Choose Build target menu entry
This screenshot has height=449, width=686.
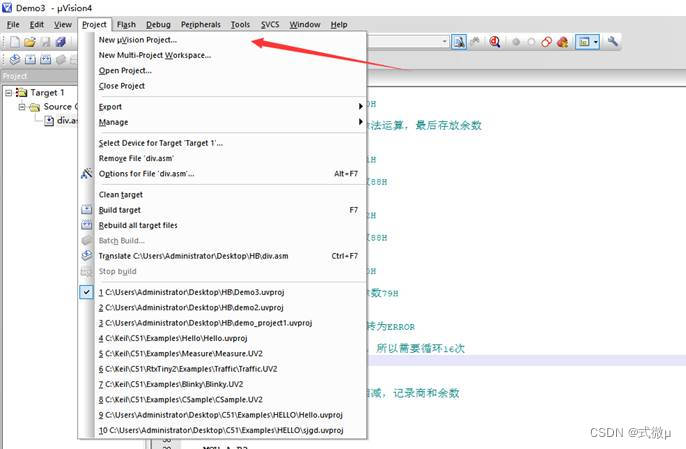(x=223, y=210)
